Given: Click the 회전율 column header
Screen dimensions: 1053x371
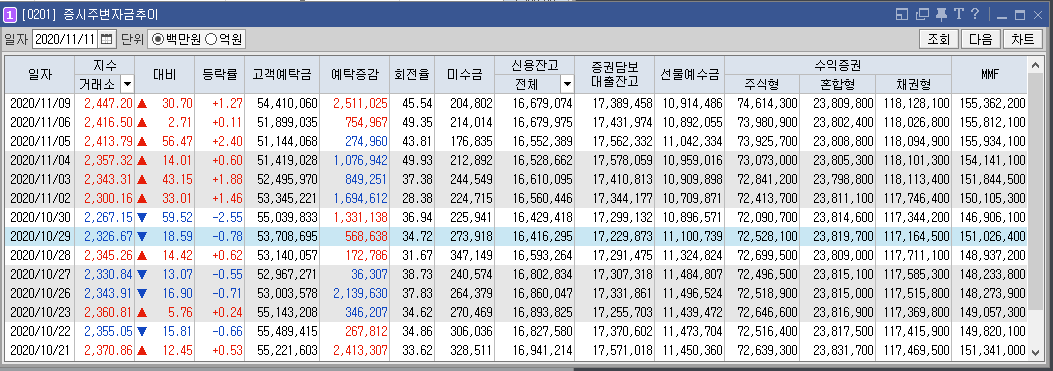Looking at the screenshot, I should tap(412, 75).
